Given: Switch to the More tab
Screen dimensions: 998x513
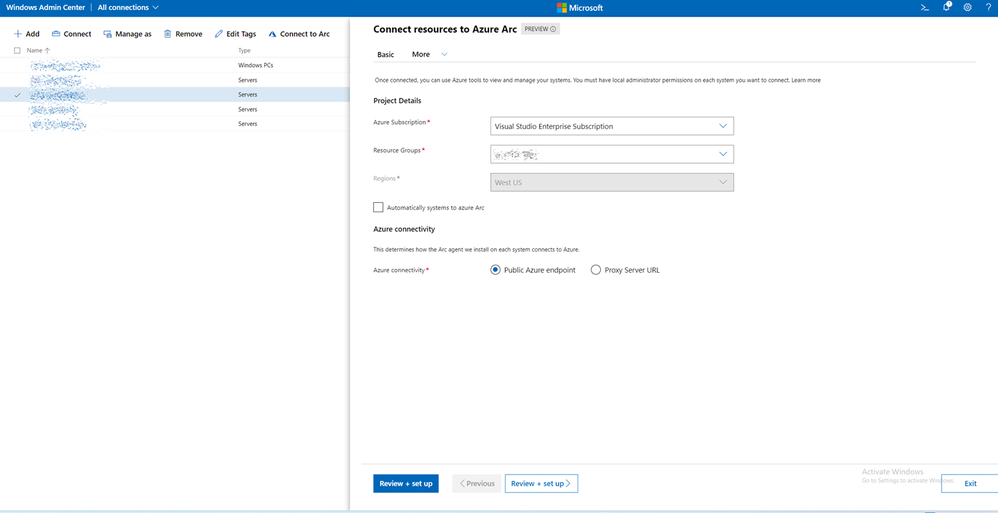Looking at the screenshot, I should tap(421, 55).
